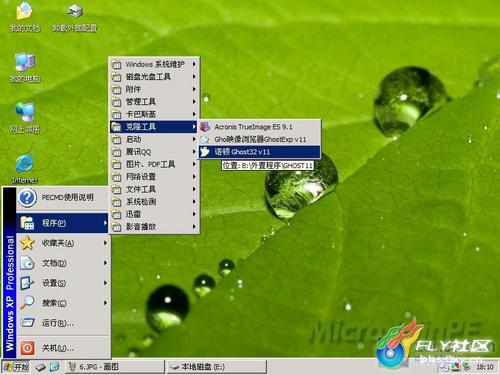Expand arrow next to Windows 系统维护

(x=194, y=64)
